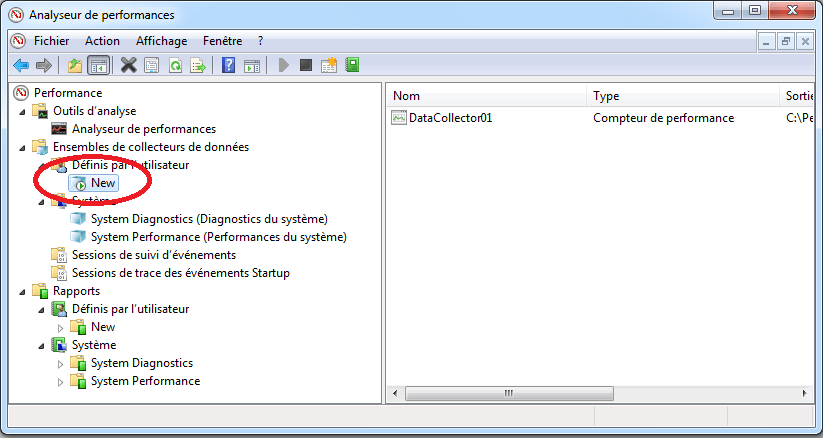The image size is (825, 438).
Task: Click the C:\Pe output path cell
Action: [x=799, y=118]
